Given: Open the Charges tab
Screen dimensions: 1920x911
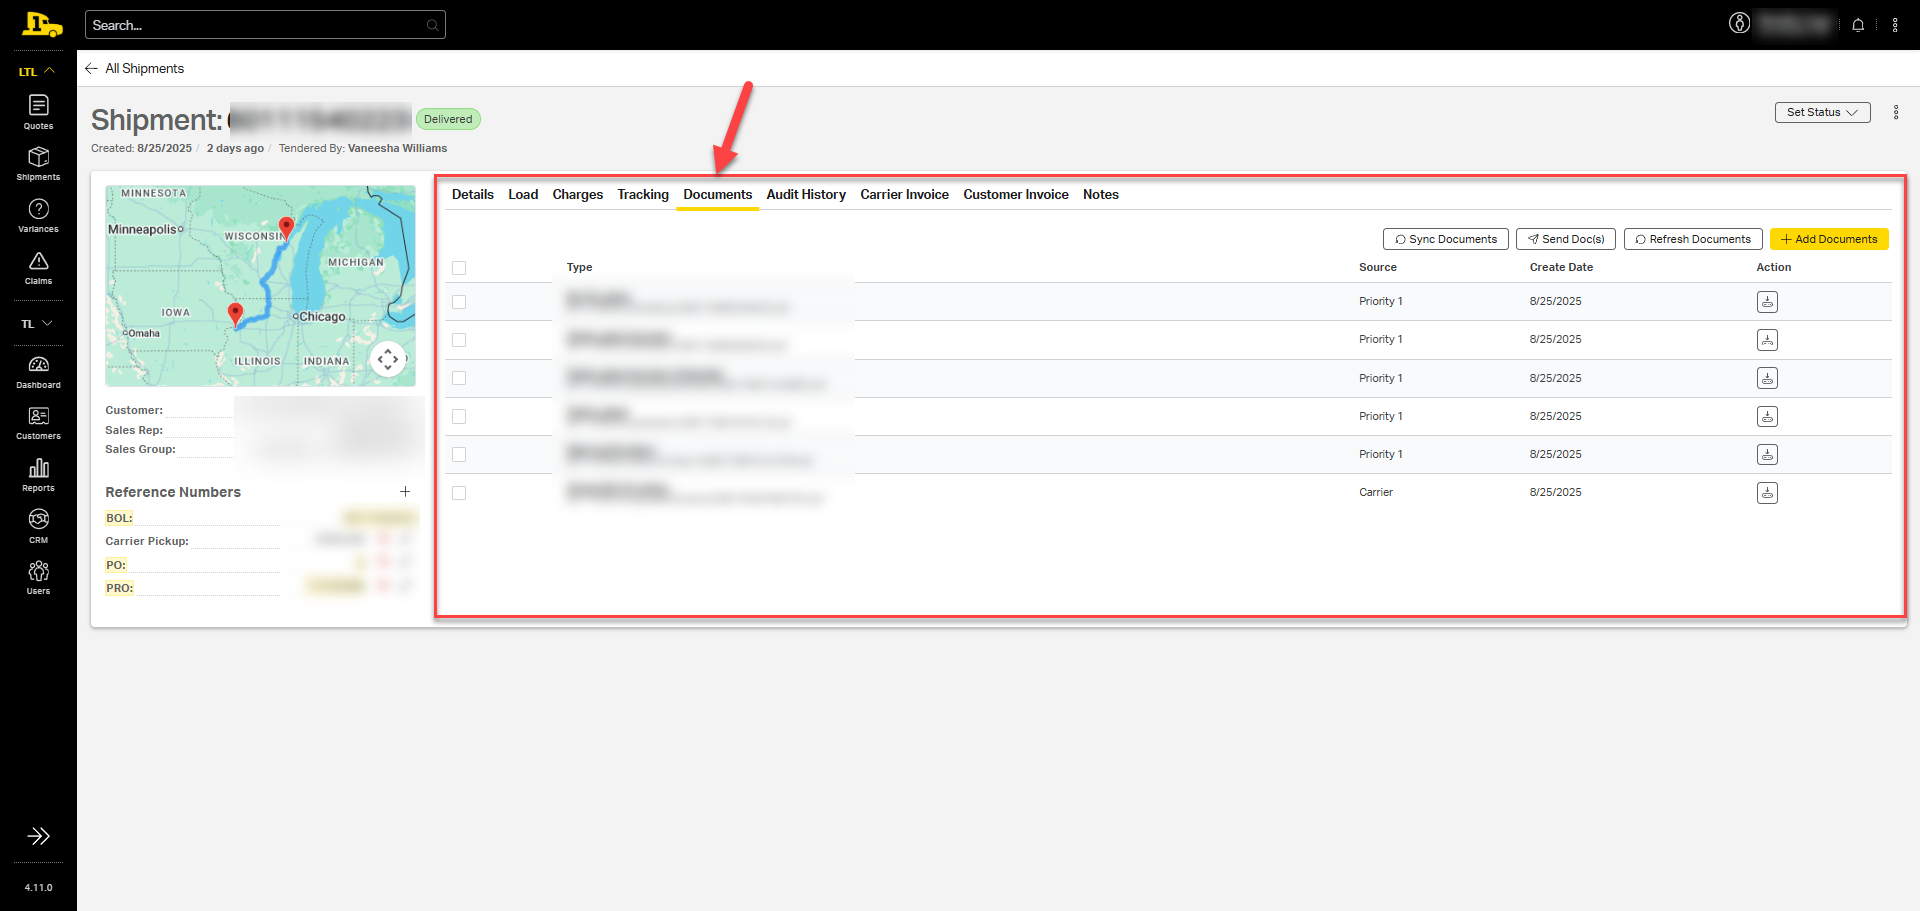Looking at the screenshot, I should 578,195.
